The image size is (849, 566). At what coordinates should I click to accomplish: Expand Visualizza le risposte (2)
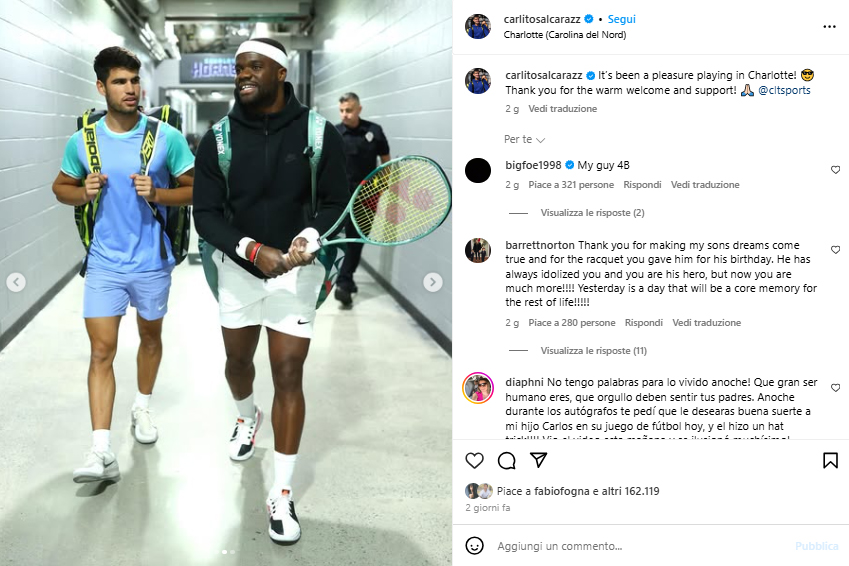(592, 213)
